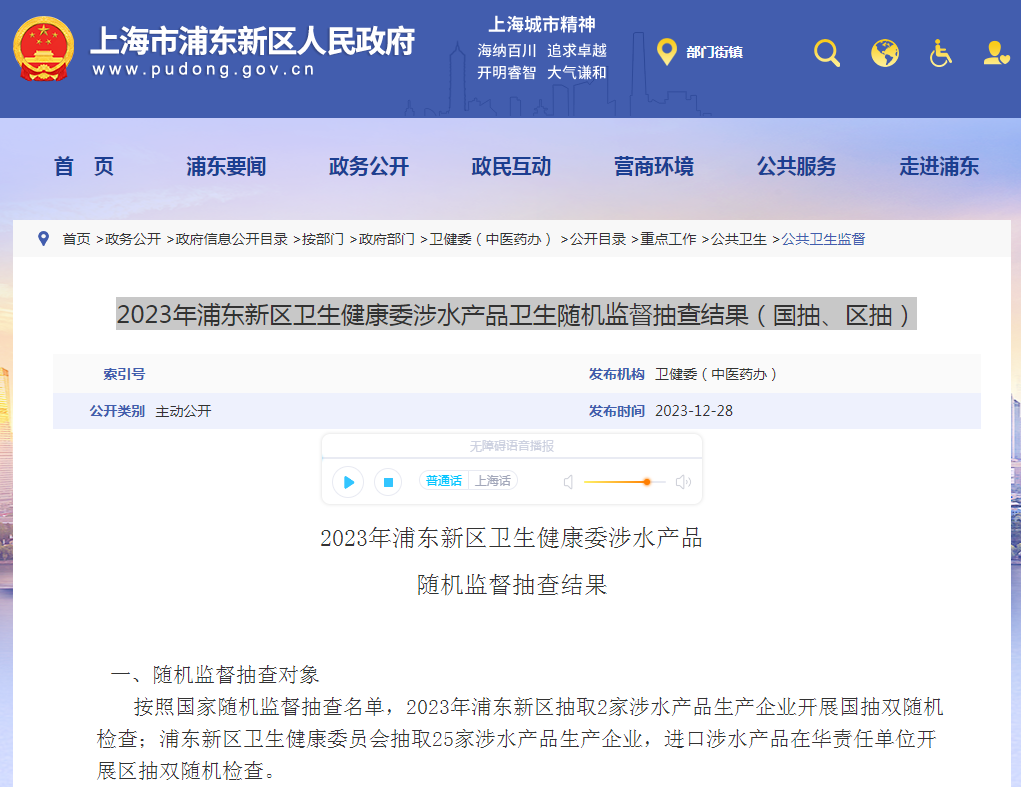Switch narration to 上海话
Viewport: 1021px width, 787px height.
(x=493, y=480)
